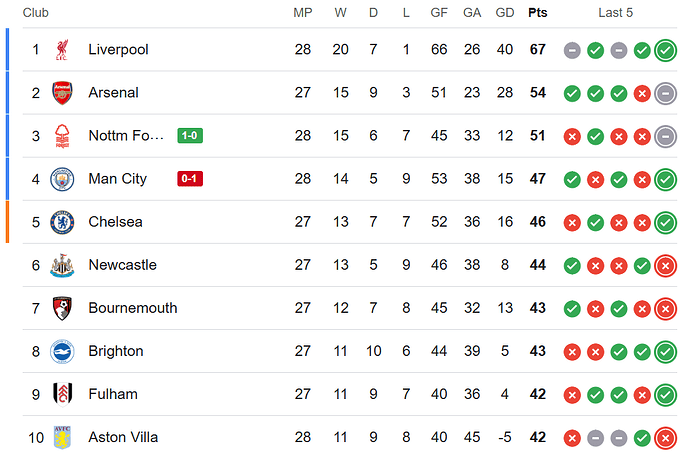The width and height of the screenshot is (690, 452).
Task: Click the Aston Villa club crest
Action: click(x=62, y=437)
